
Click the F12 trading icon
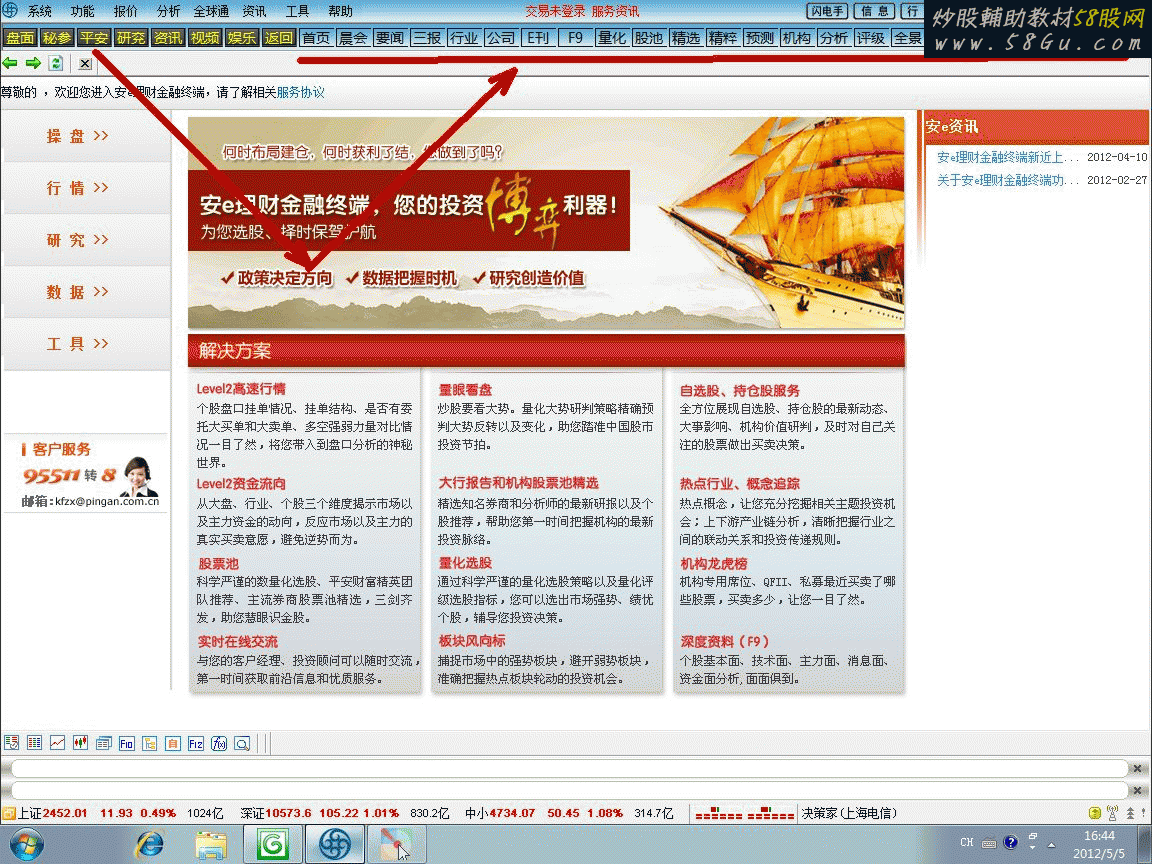[x=195, y=744]
